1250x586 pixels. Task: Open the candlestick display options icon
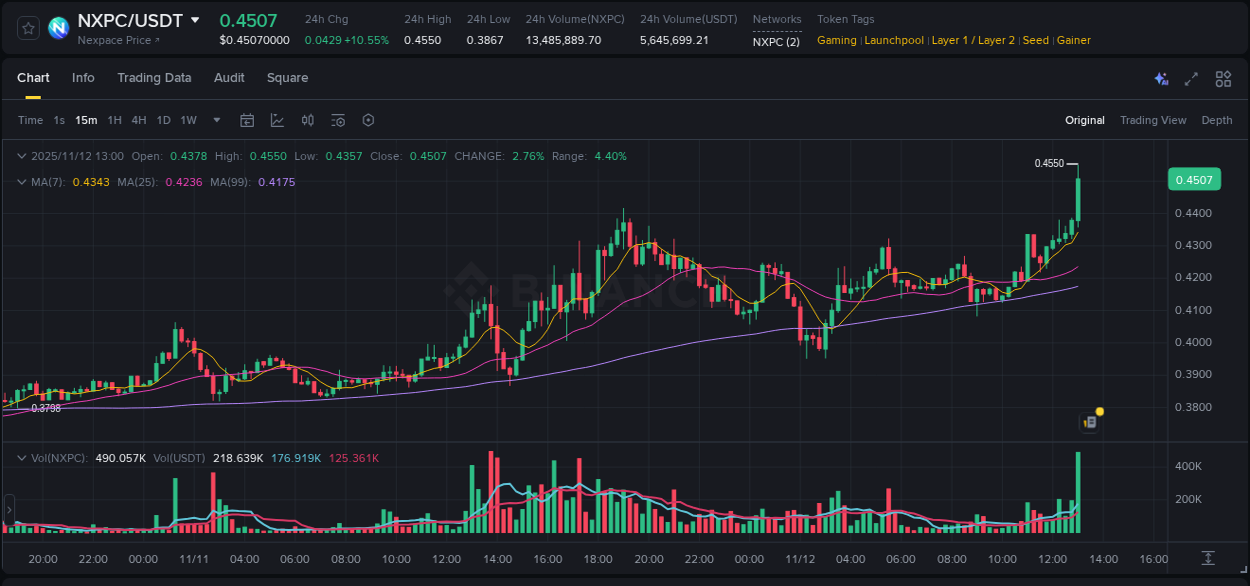(307, 120)
